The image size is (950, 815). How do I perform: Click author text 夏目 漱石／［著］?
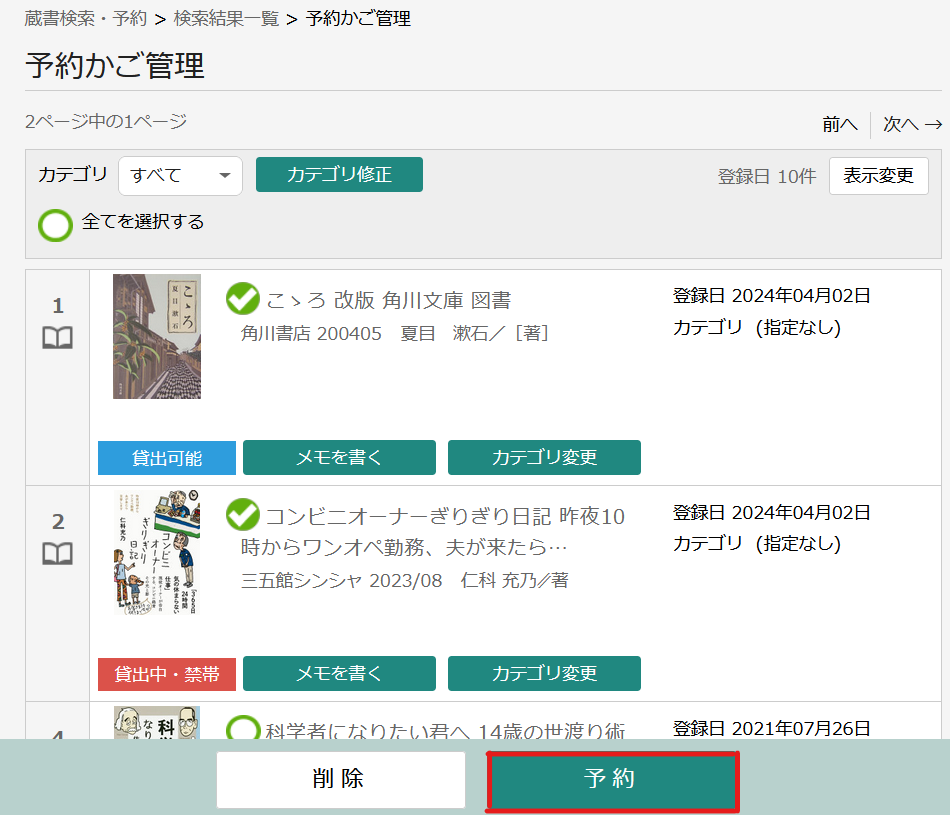(474, 333)
